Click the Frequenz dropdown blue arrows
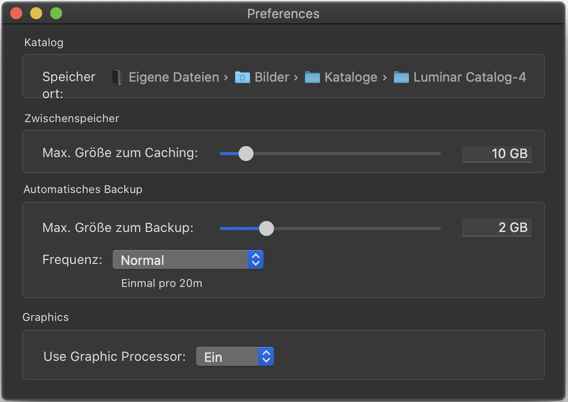The image size is (568, 402). [256, 260]
